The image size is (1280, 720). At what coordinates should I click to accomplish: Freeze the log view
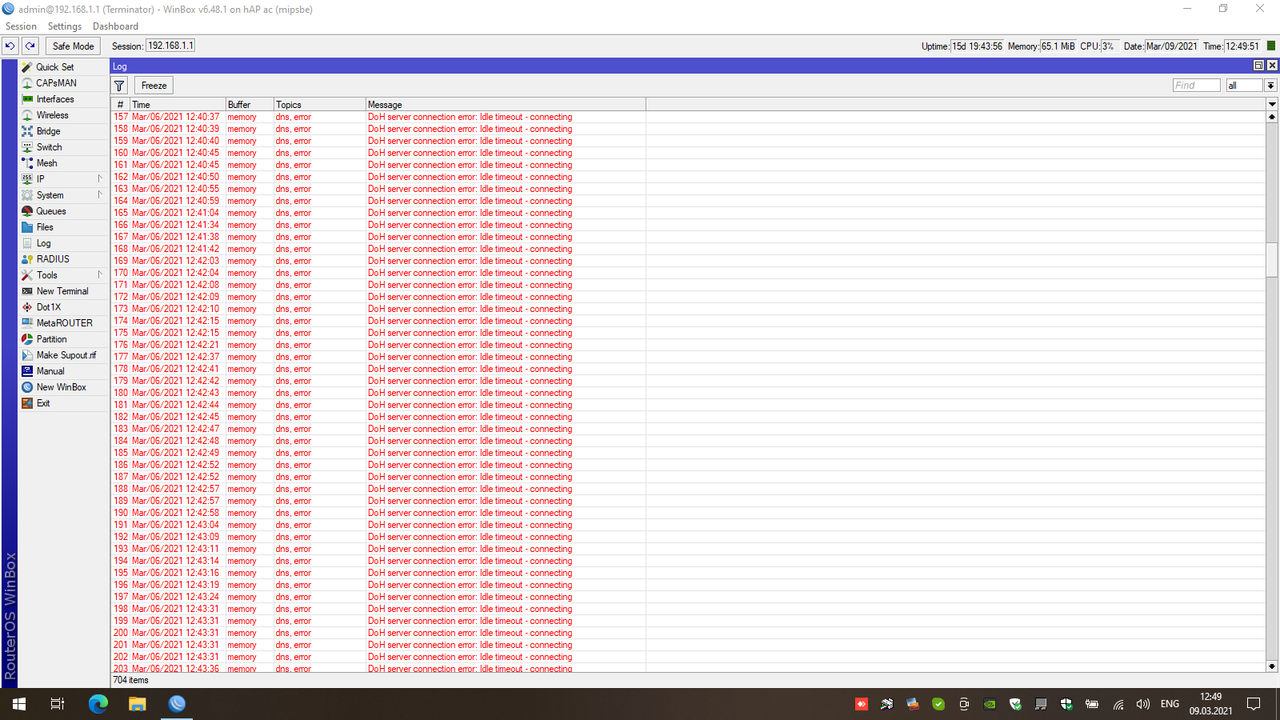coord(154,86)
